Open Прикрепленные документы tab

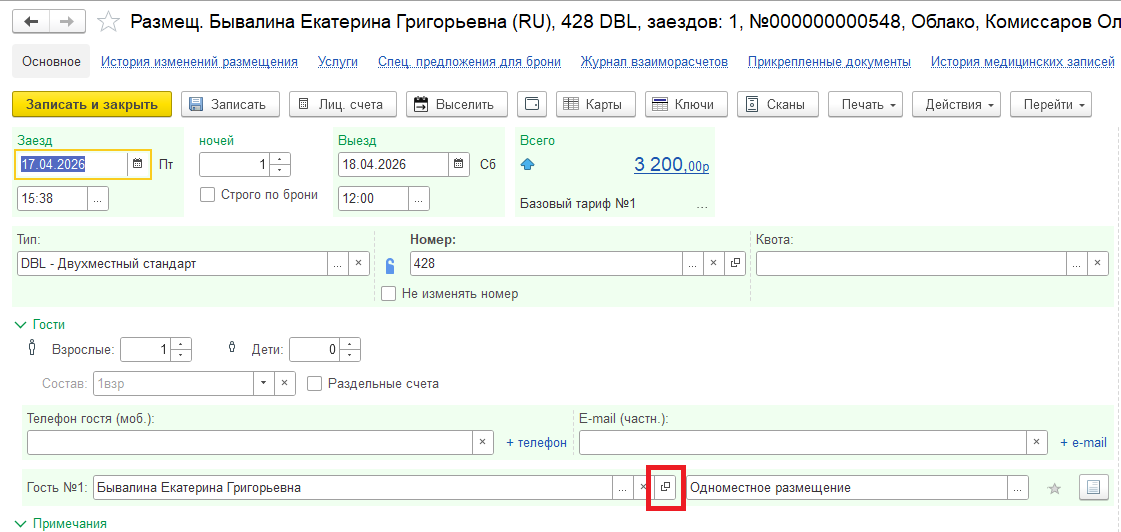(829, 62)
